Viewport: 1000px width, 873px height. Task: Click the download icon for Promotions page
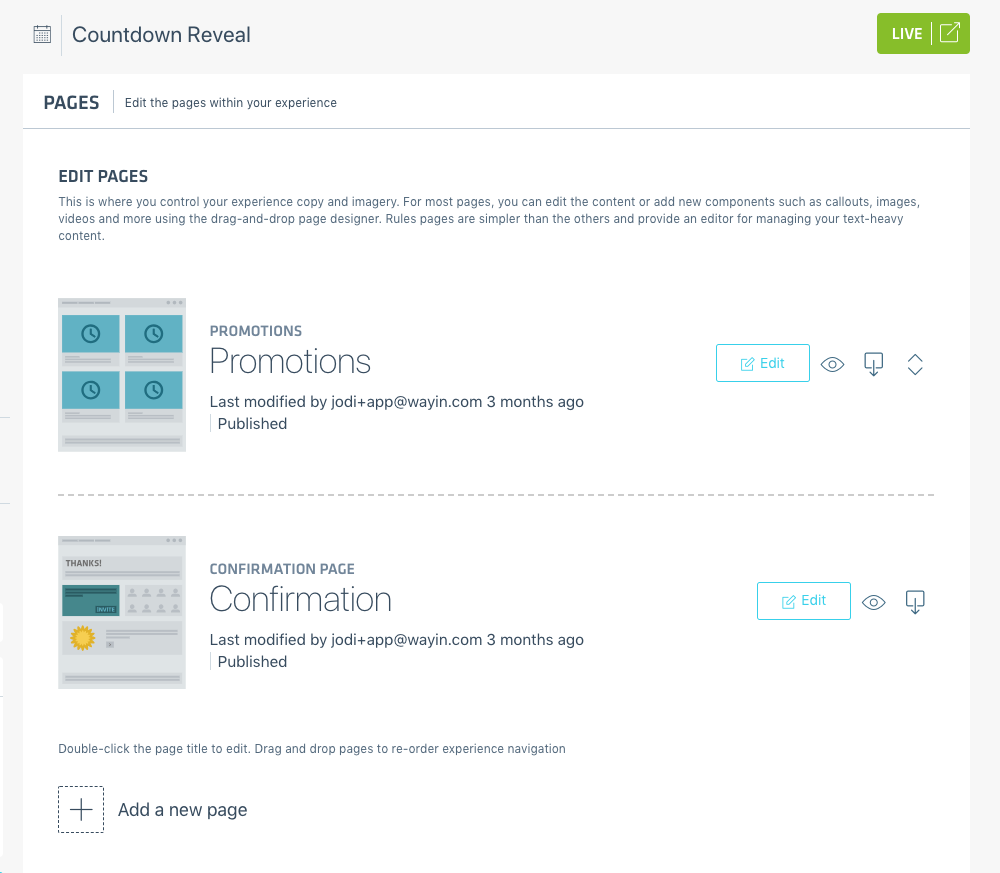(x=873, y=365)
